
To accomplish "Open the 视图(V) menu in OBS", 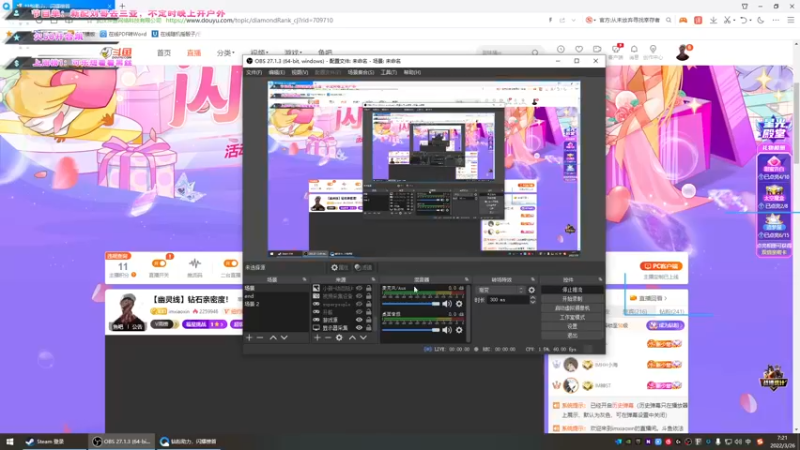I will (299, 72).
